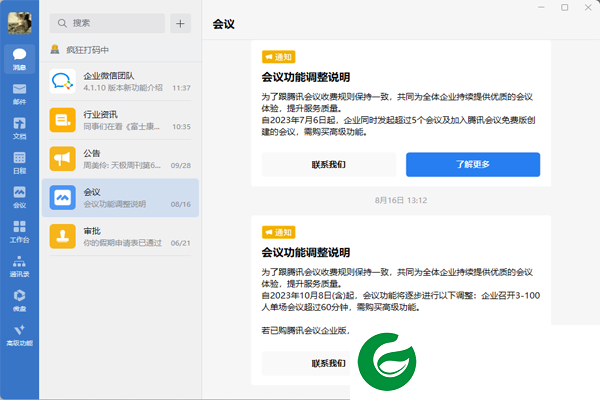600x400 pixels.
Task: Click the 企业微信团队 chat bubble avatar
Action: click(x=62, y=81)
